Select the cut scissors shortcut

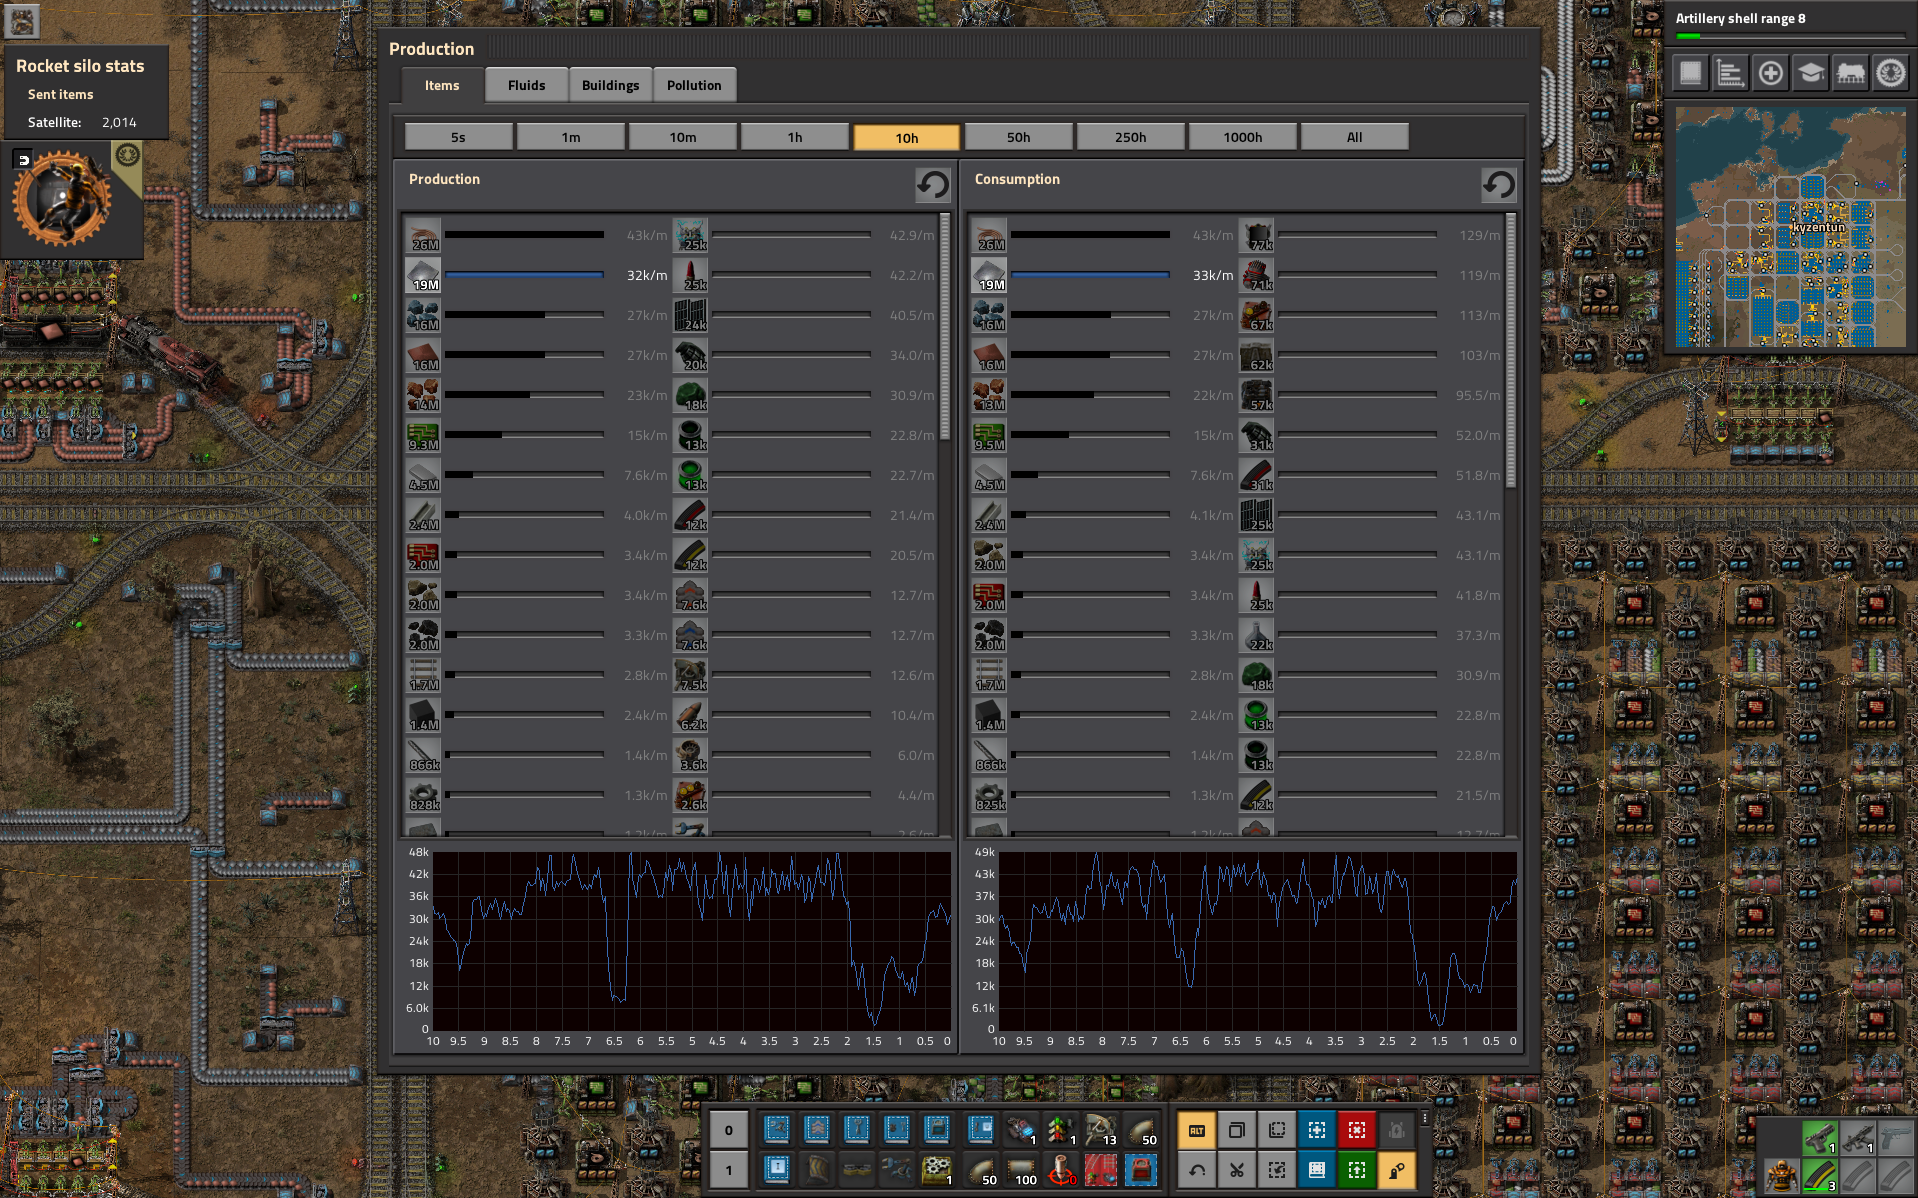[x=1236, y=1169]
